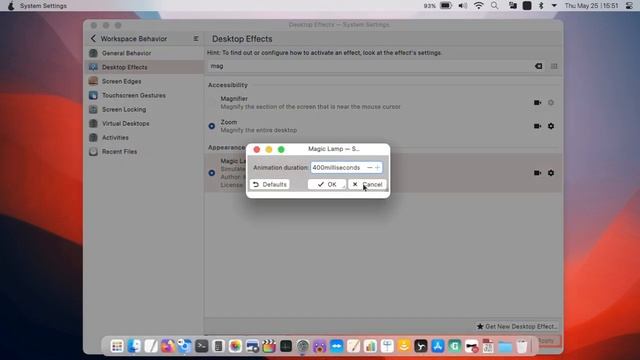Open the sidebar hamburger menu
640x360 pixels.
196,38
